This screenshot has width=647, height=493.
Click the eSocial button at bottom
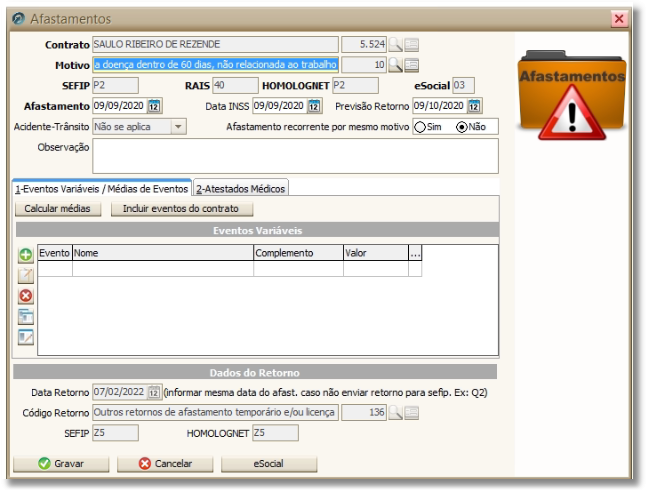coord(269,464)
